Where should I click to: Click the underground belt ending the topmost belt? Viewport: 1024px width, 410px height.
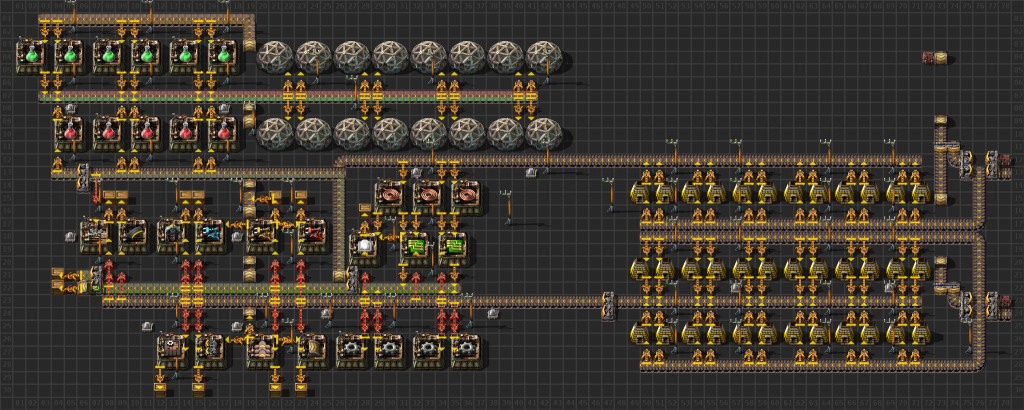tap(249, 44)
